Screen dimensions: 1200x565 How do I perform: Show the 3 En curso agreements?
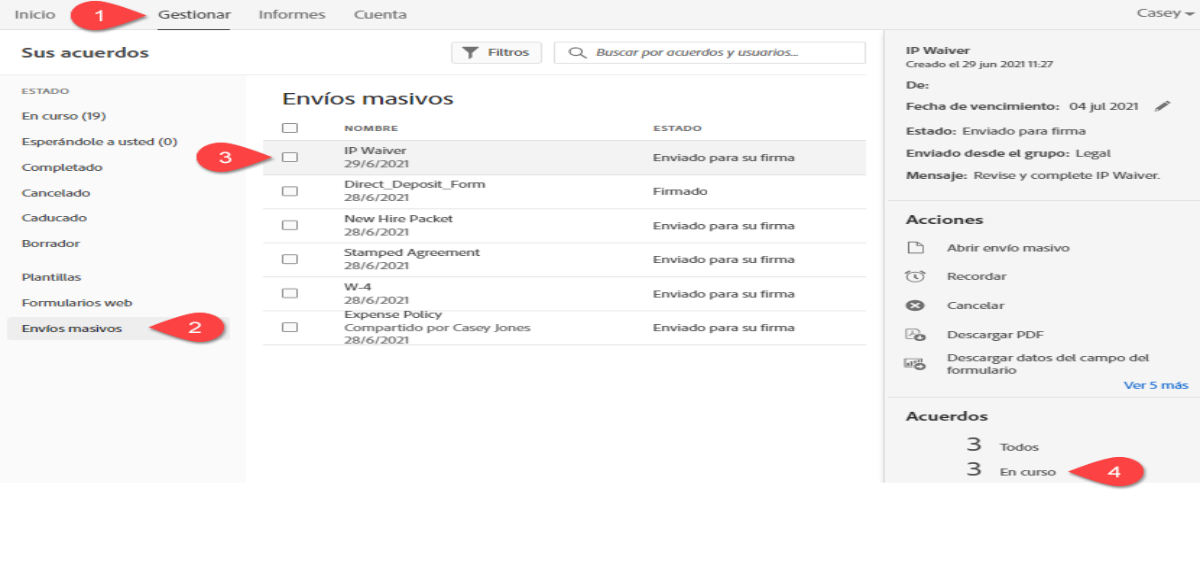(x=1027, y=472)
